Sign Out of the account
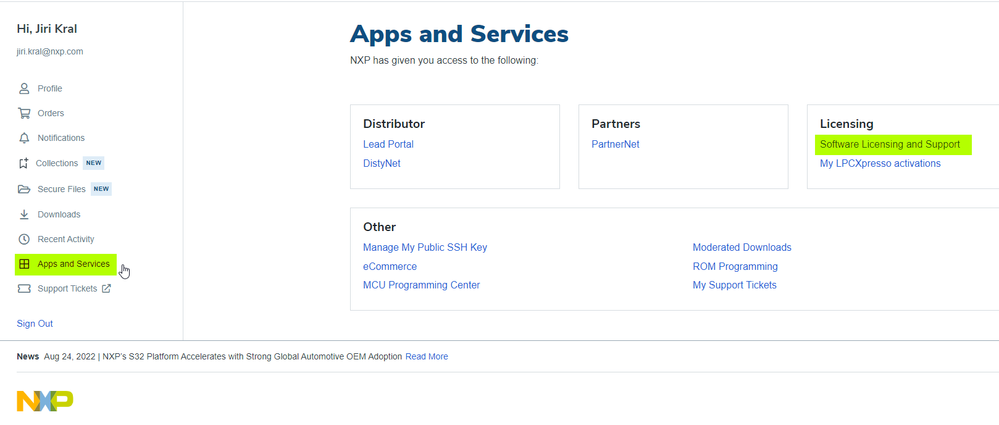 35,324
